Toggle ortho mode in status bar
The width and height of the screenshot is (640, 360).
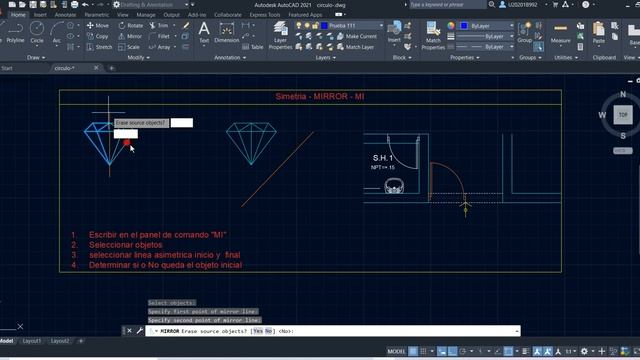coord(452,351)
